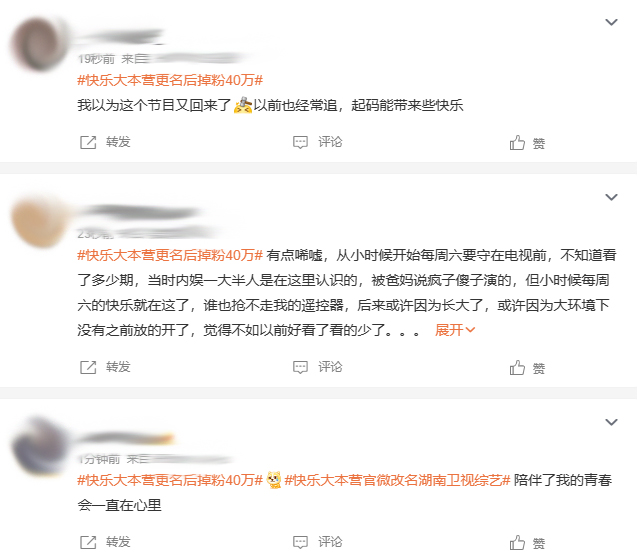Click the first commenter's blurred avatar

40,43
